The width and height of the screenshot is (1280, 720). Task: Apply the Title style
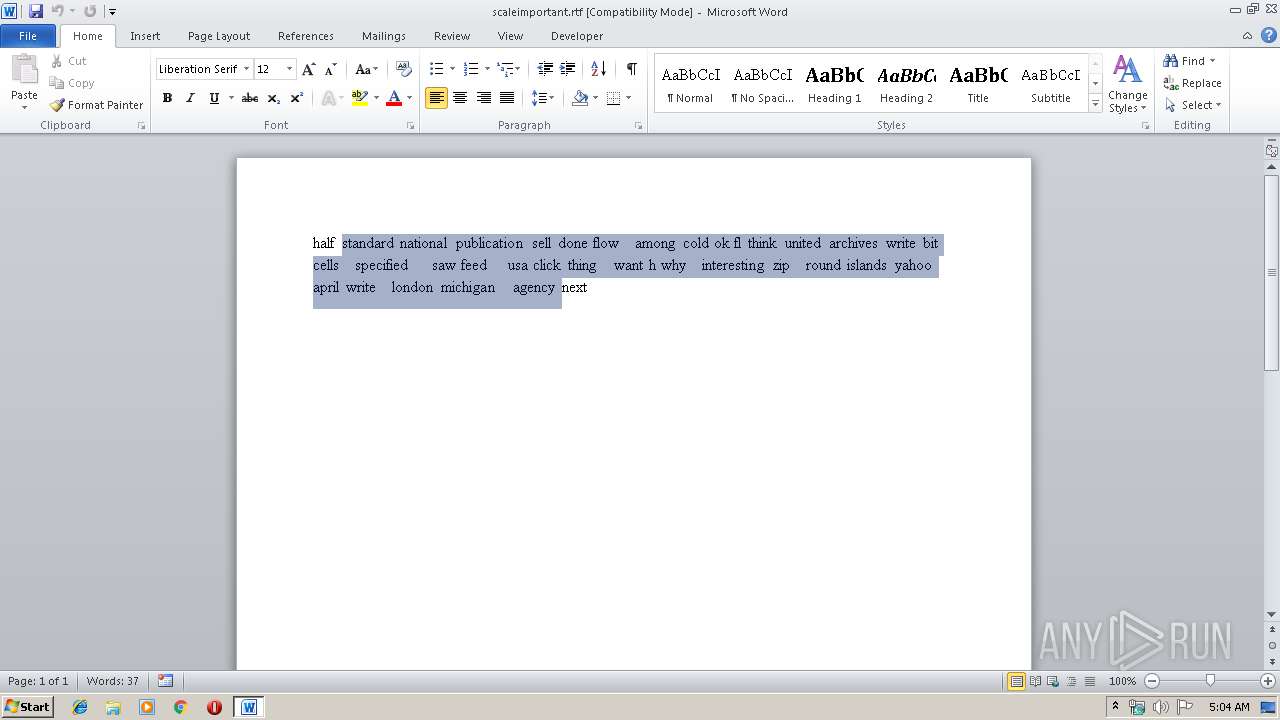(x=978, y=84)
